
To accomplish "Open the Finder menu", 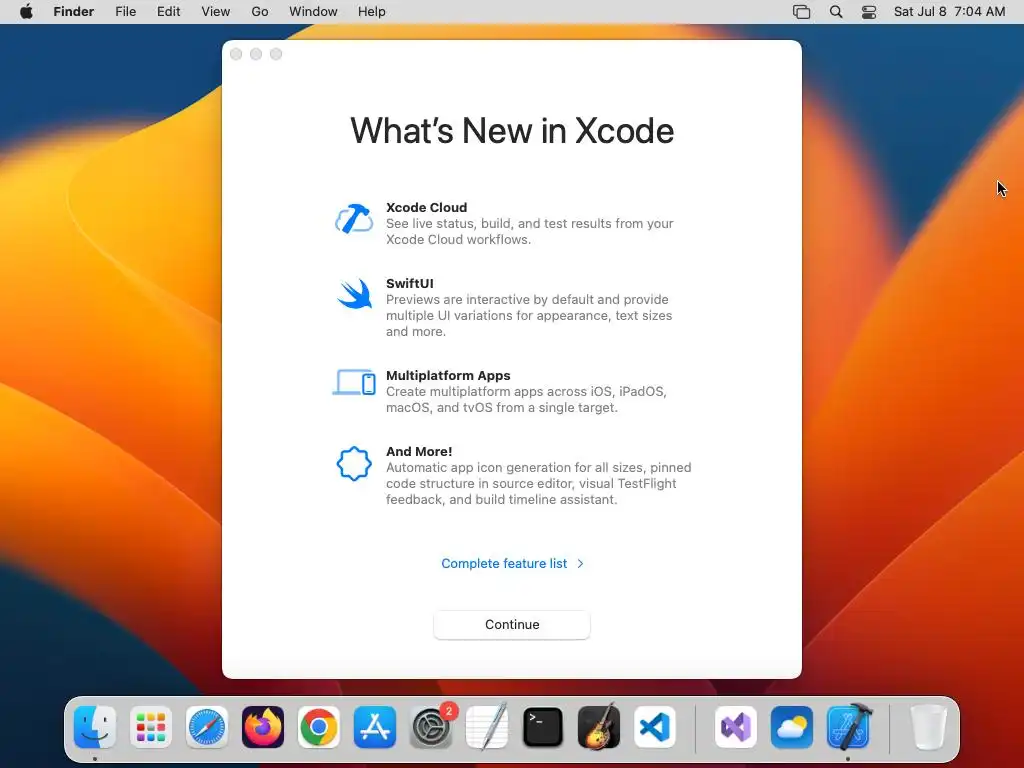I will point(74,12).
